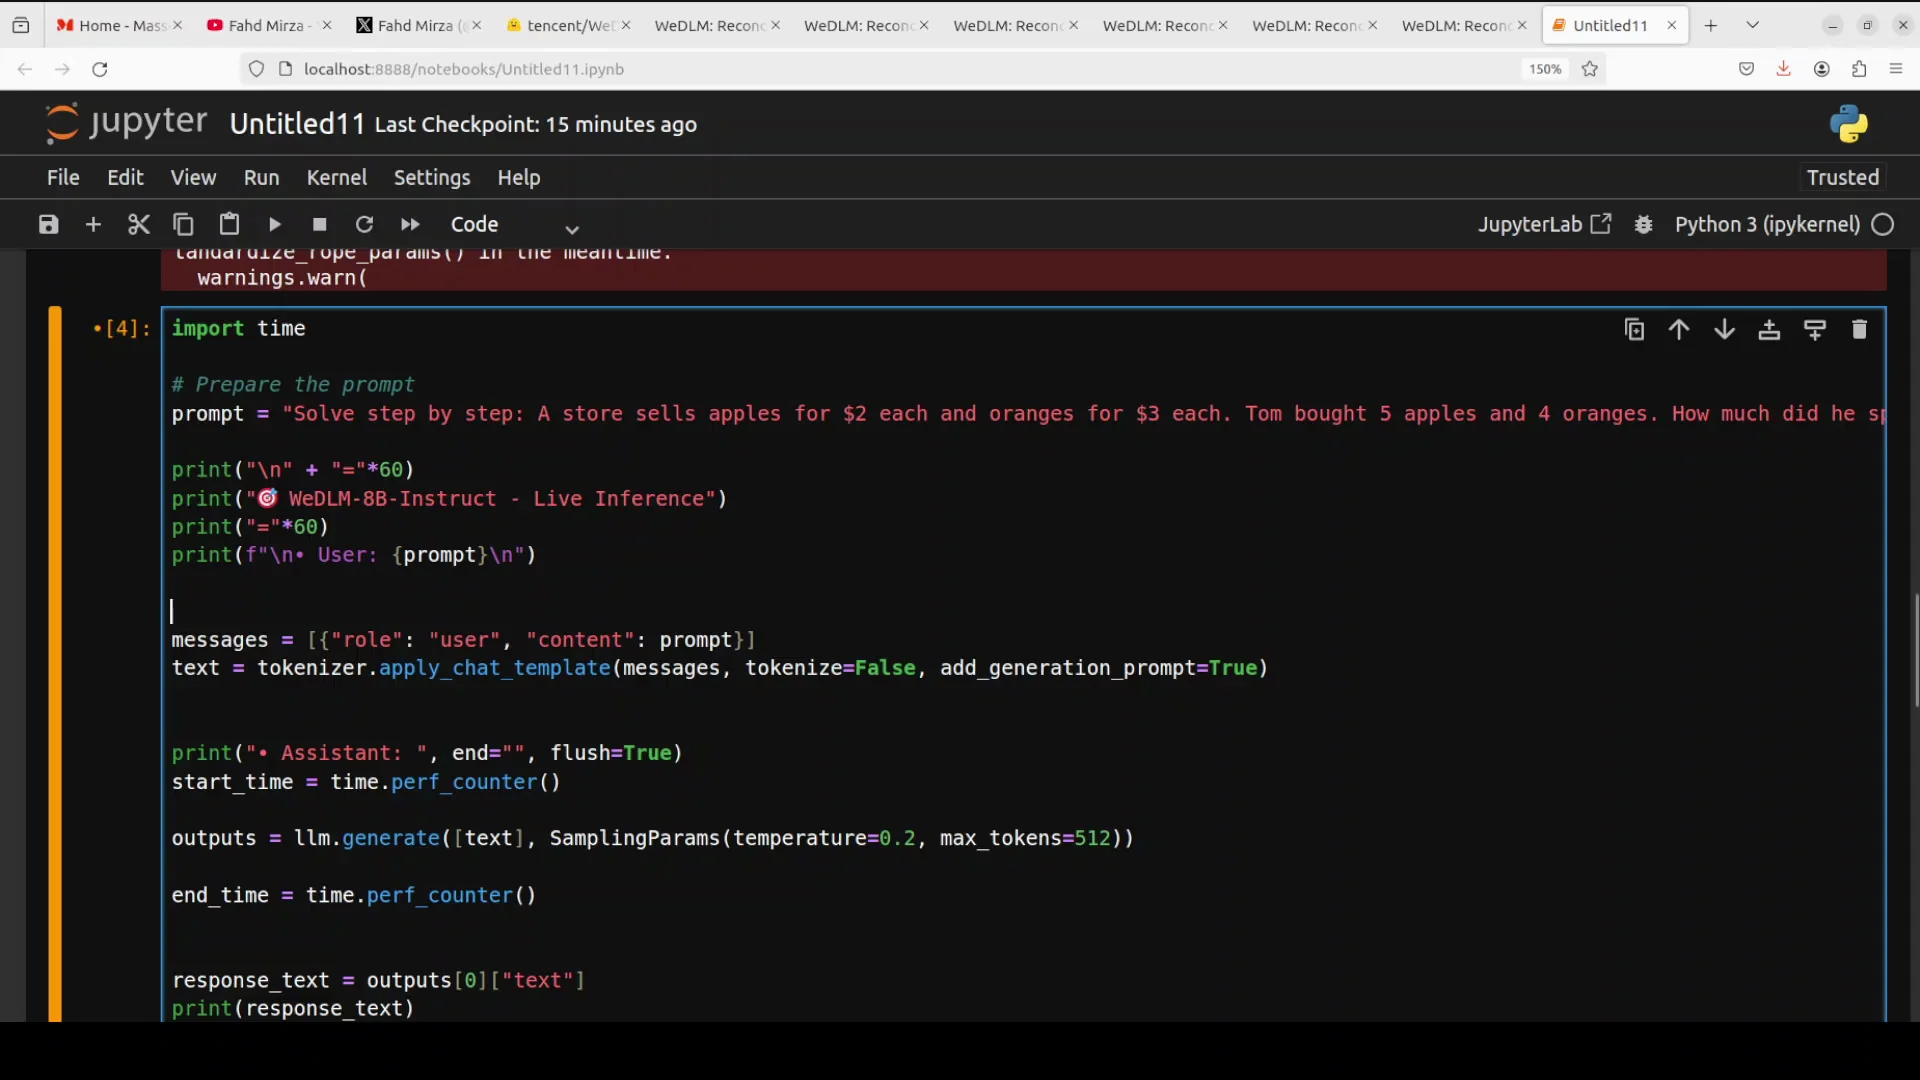The width and height of the screenshot is (1920, 1080).
Task: Restart the kernel and run all cells
Action: (x=410, y=225)
